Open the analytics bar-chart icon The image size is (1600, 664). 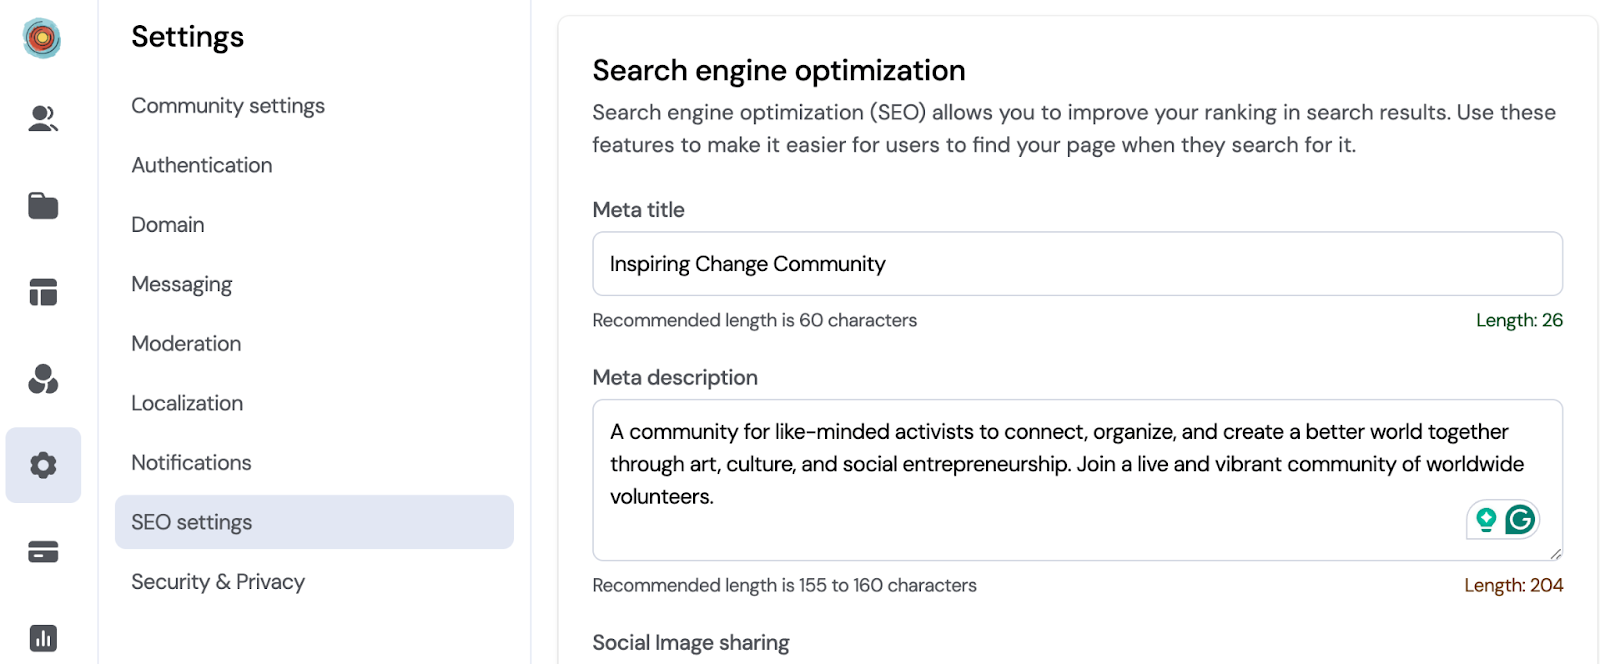[43, 638]
